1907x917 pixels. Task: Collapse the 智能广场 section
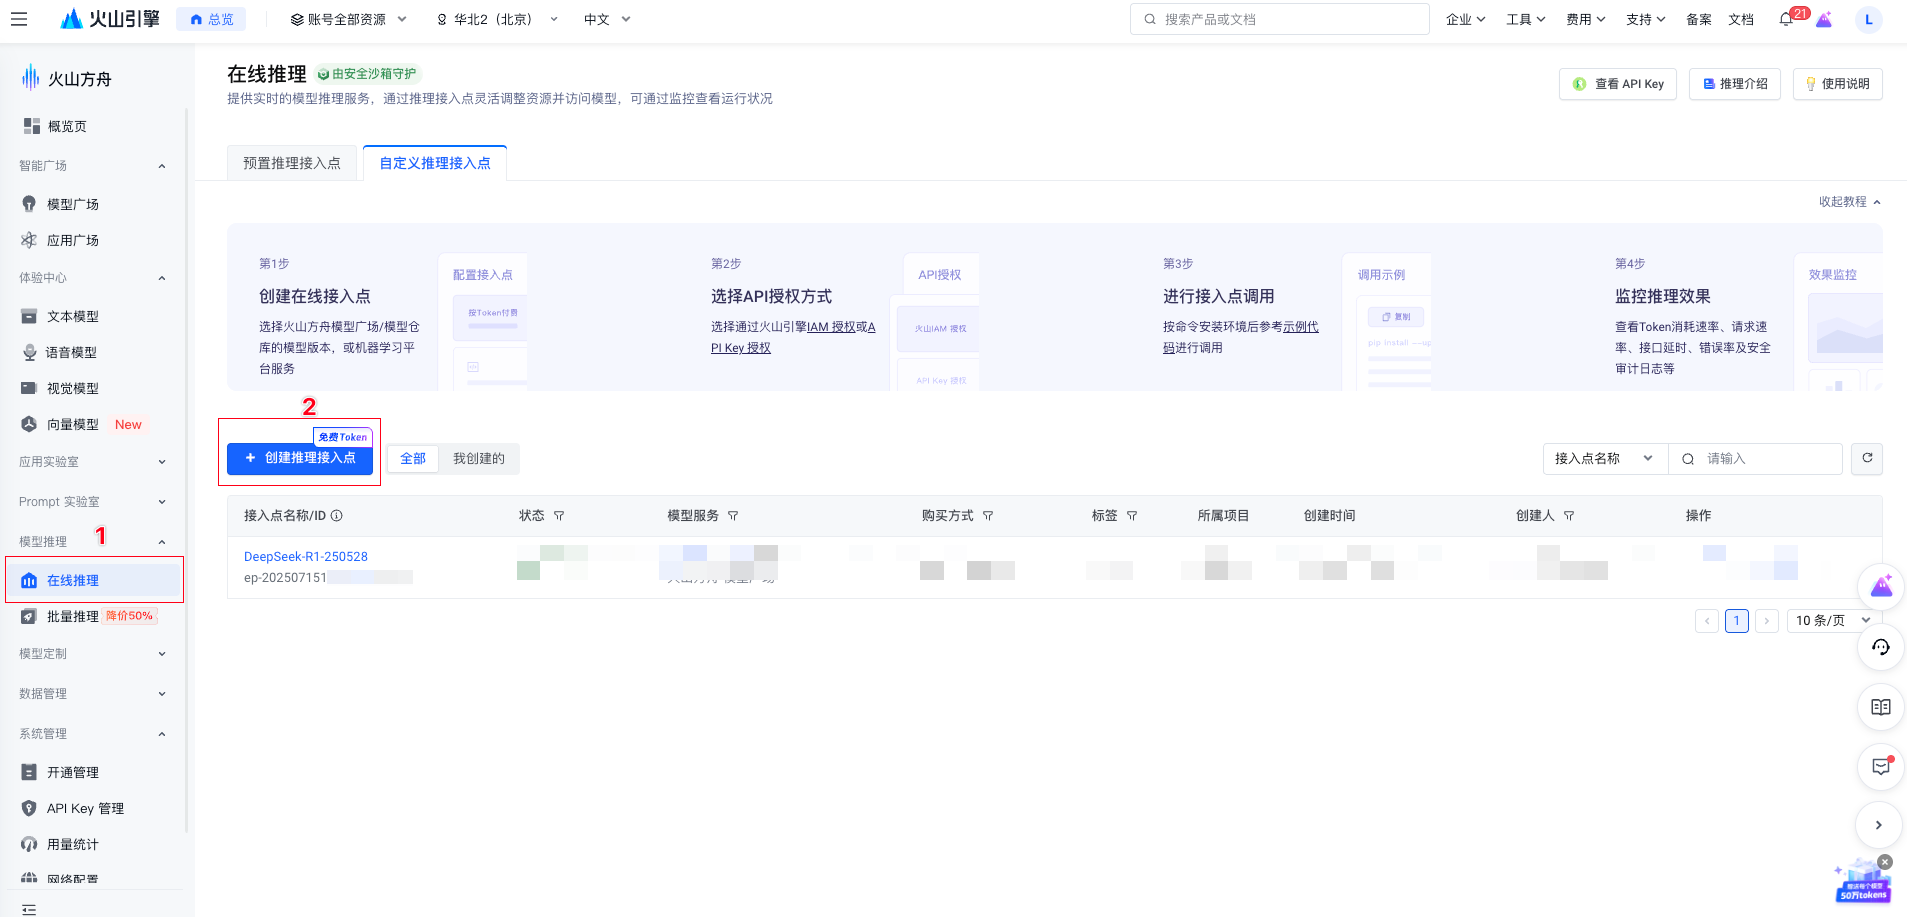[x=92, y=166]
